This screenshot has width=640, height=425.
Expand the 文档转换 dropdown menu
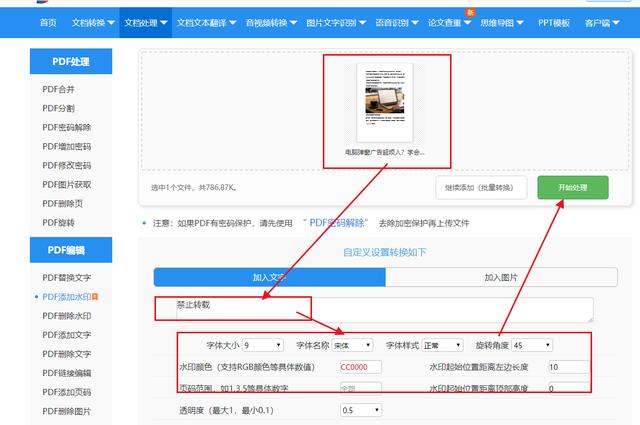pos(93,23)
